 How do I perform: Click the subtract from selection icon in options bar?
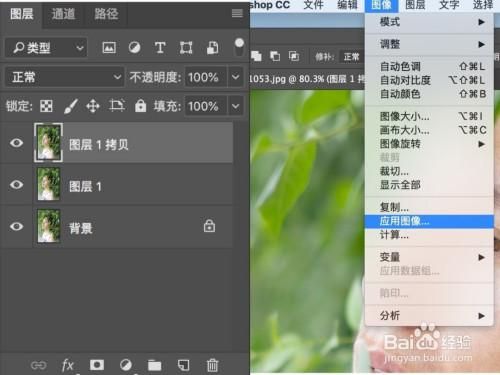275,56
